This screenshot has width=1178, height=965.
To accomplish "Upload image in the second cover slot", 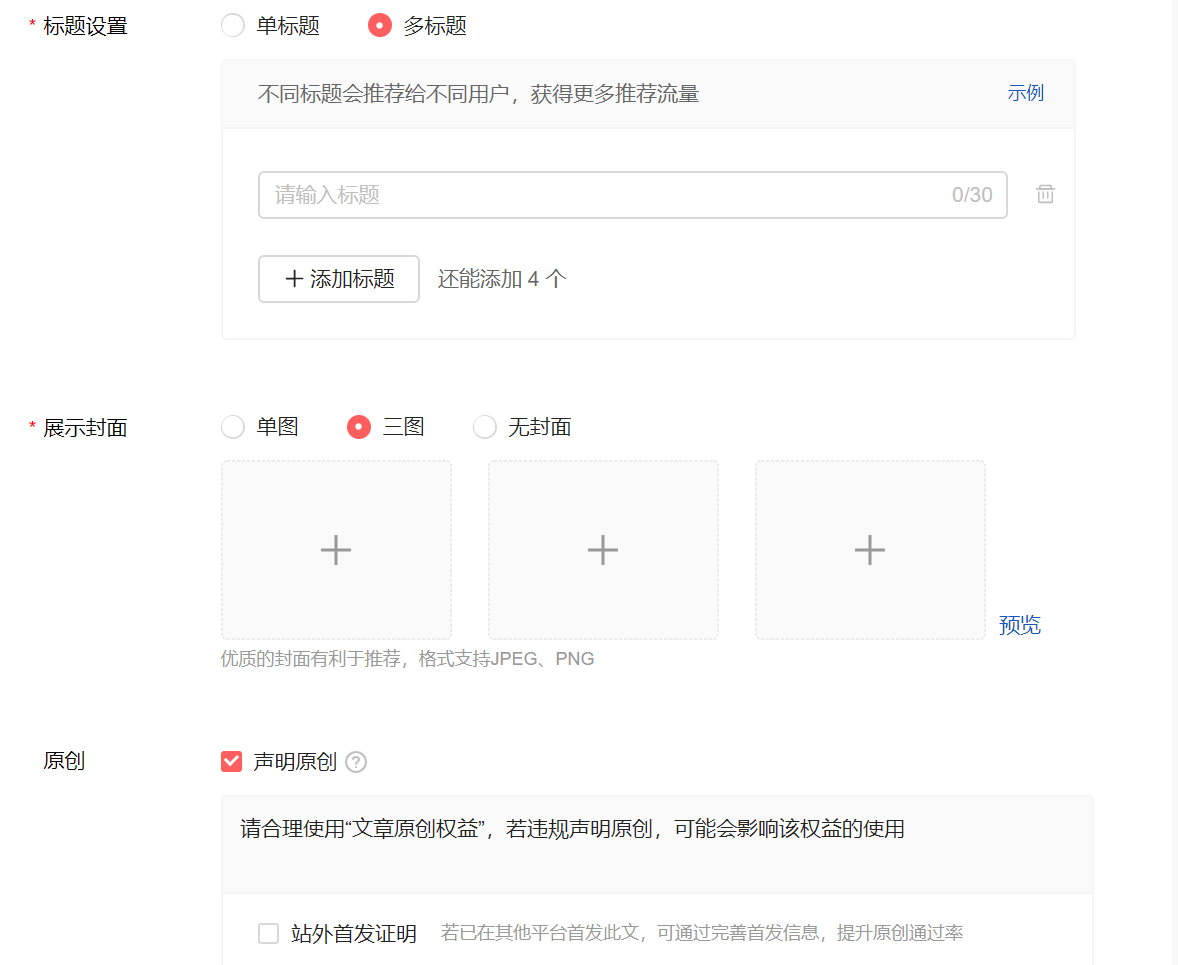I will 603,550.
